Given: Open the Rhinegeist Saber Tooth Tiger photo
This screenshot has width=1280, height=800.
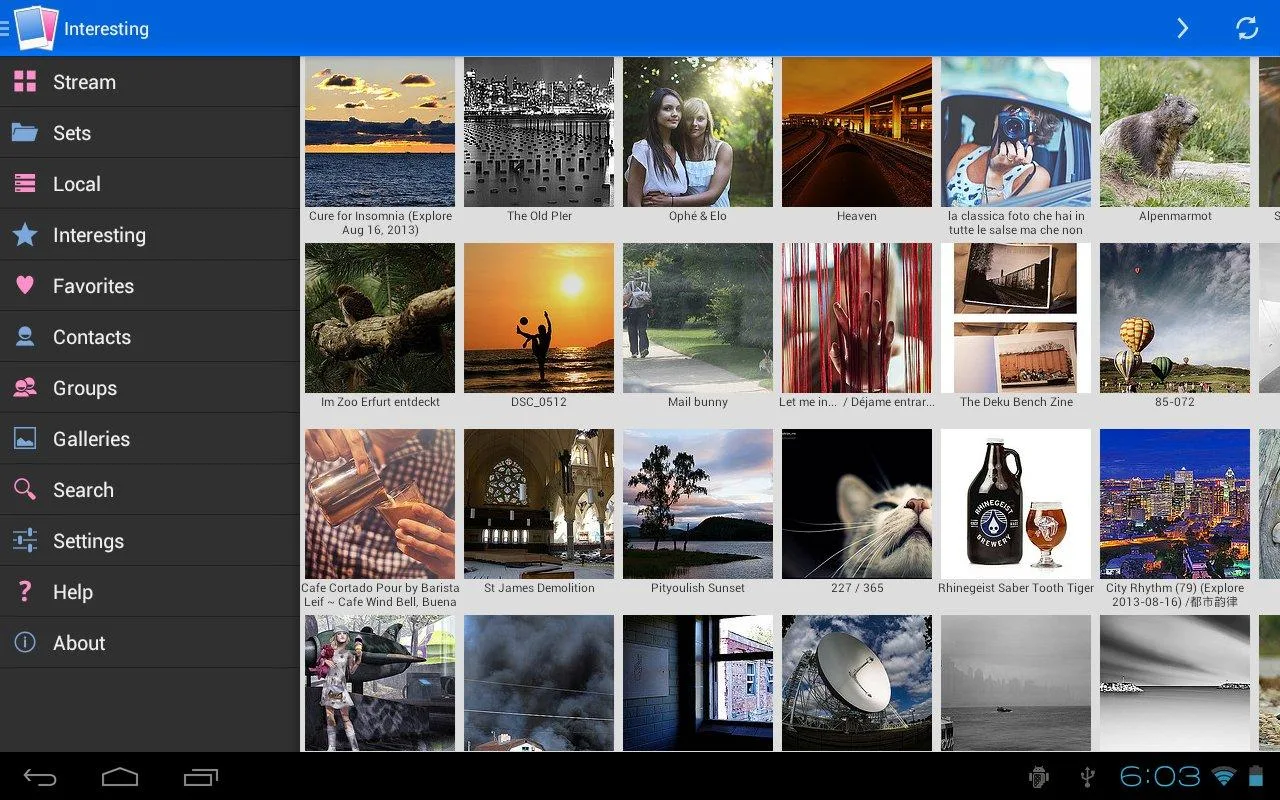Looking at the screenshot, I should (1016, 504).
